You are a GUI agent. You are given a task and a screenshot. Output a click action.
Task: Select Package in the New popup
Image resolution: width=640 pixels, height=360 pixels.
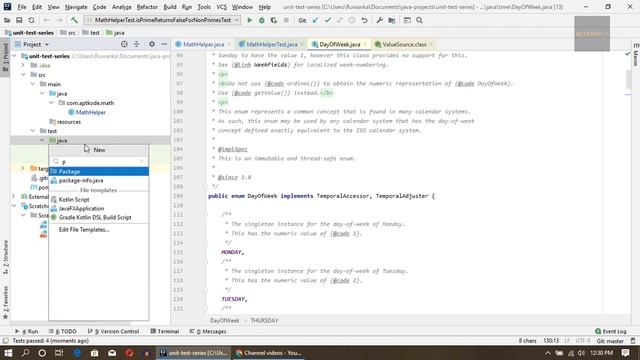coord(99,171)
